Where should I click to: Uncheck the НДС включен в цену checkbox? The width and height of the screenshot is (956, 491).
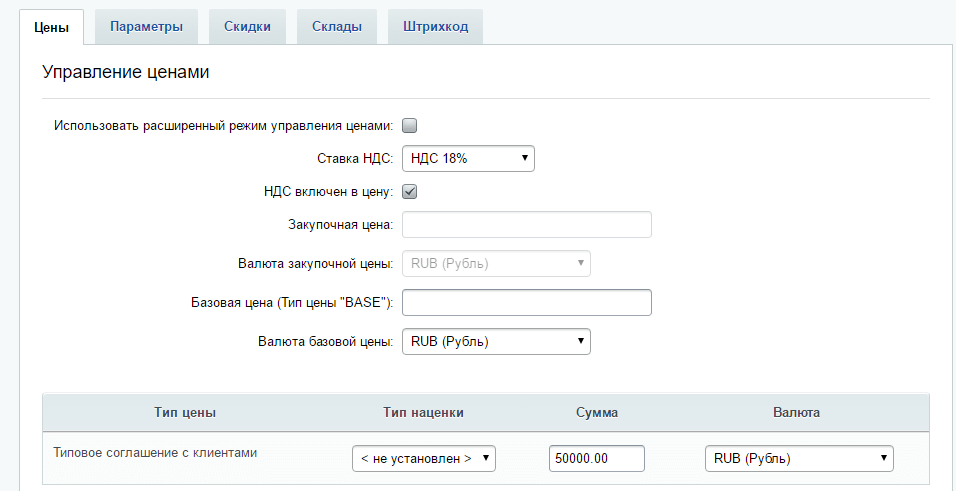point(409,192)
